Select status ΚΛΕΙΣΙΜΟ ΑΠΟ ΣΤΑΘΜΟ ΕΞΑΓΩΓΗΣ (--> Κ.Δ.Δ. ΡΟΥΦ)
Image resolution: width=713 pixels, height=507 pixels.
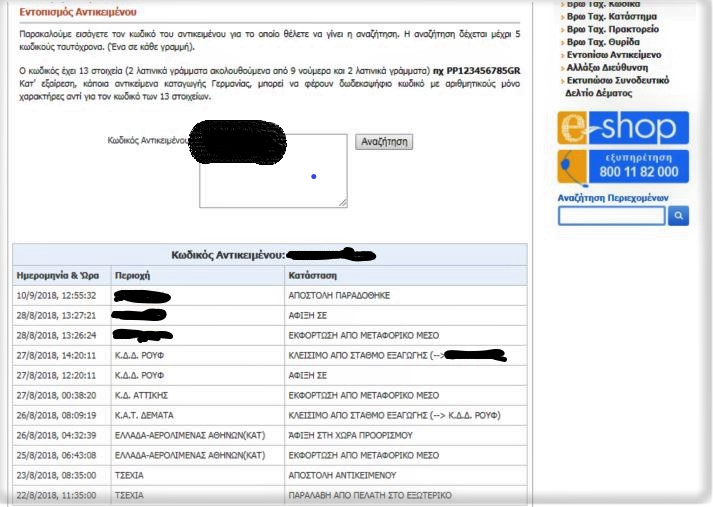click(394, 416)
